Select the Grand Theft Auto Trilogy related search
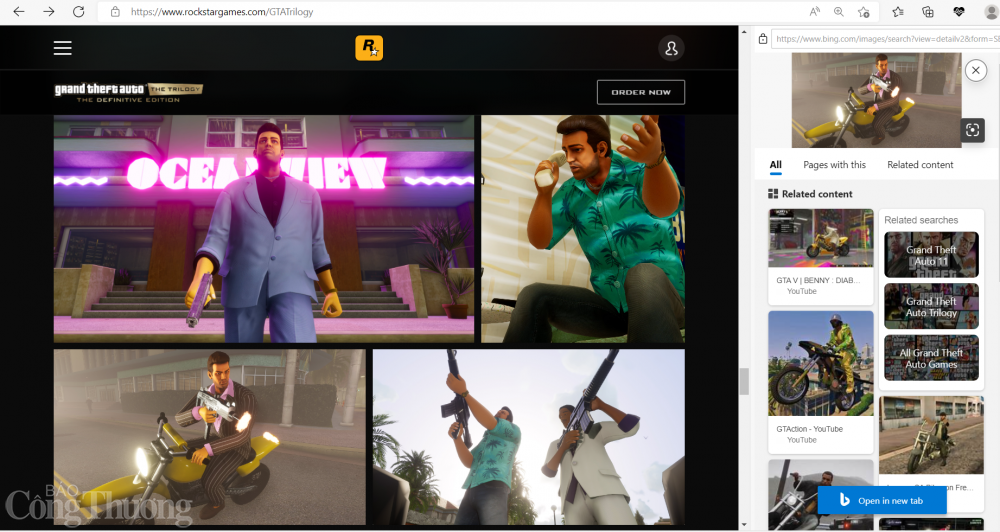Image resolution: width=1000 pixels, height=532 pixels. 931,307
